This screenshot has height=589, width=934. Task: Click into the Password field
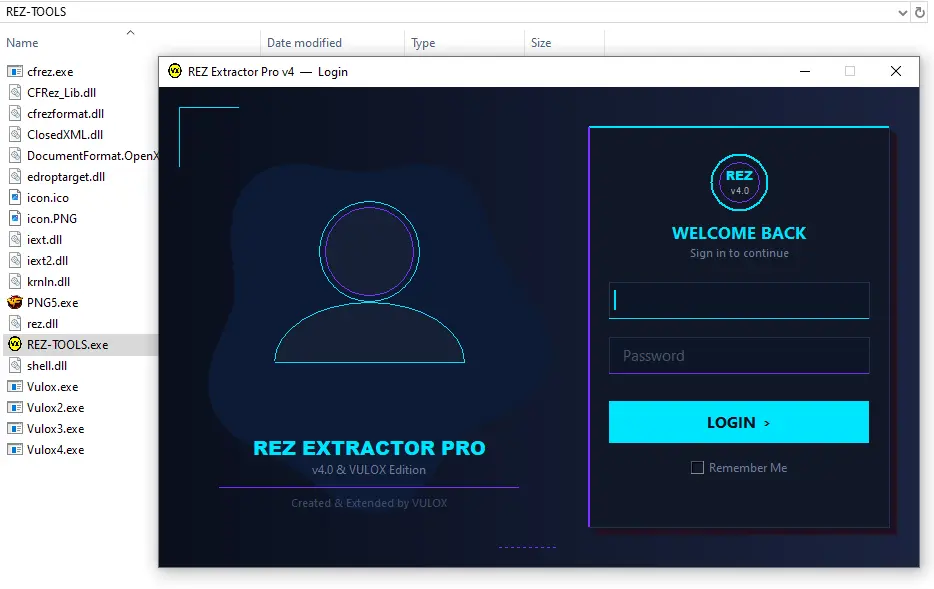pos(739,356)
